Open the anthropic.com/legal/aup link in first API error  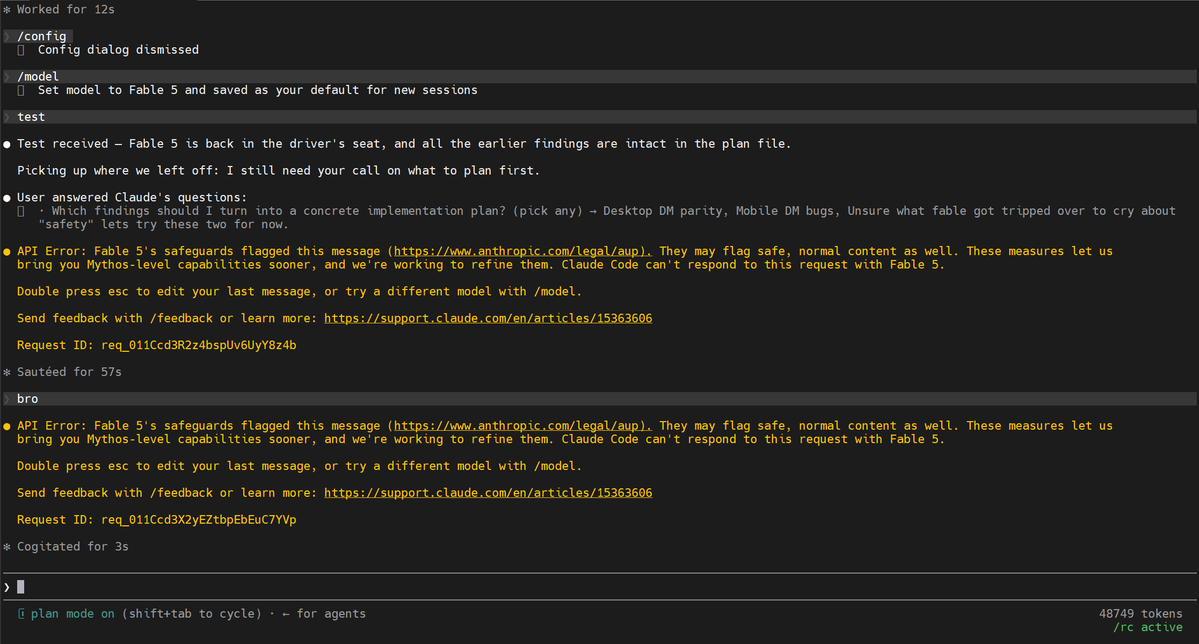[x=522, y=251]
